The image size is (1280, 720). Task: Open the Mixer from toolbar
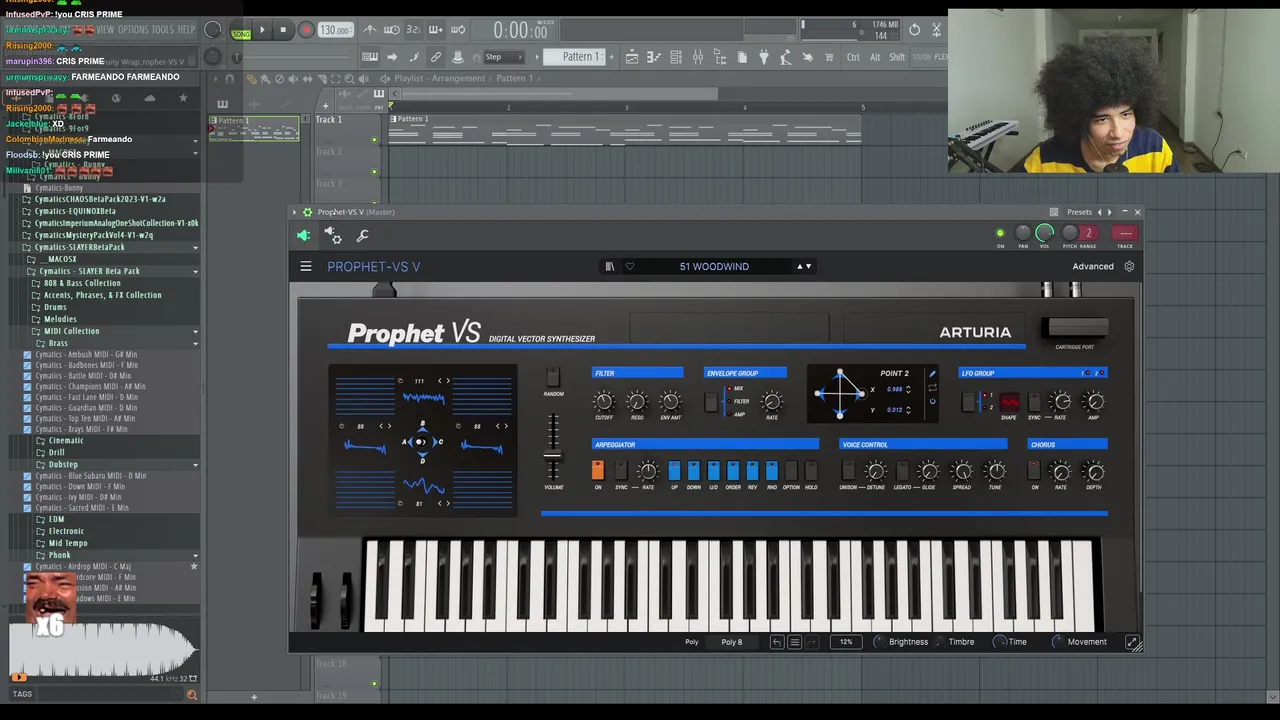[x=698, y=57]
